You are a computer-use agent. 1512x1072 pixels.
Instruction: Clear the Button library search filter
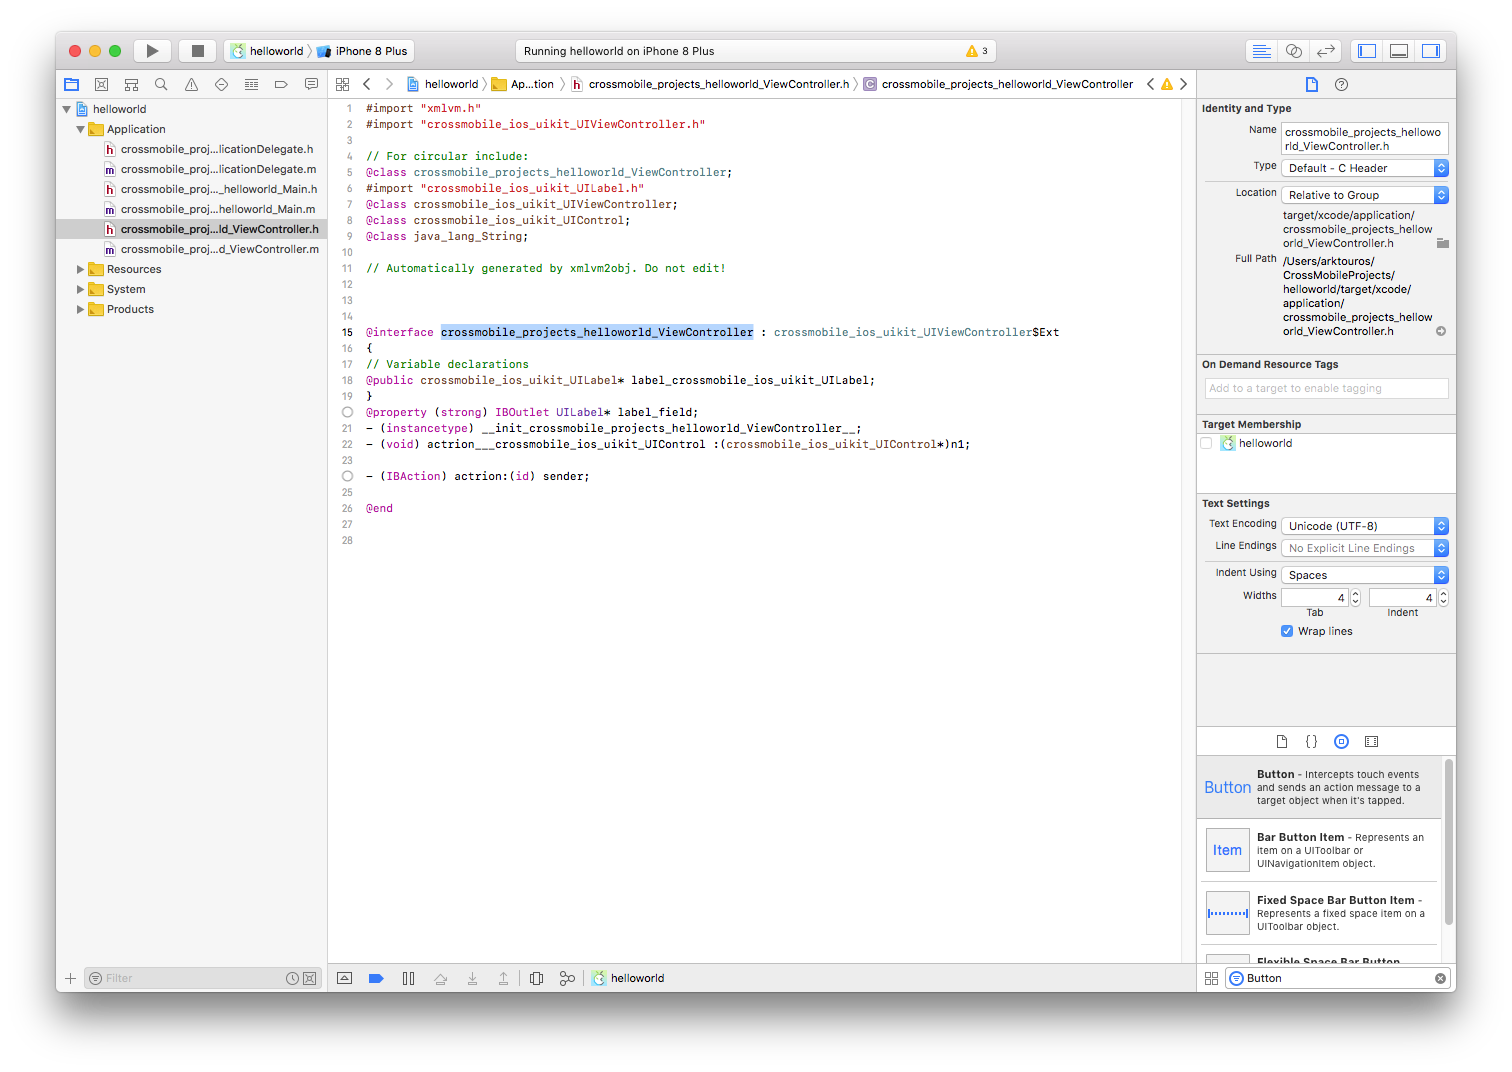(x=1440, y=978)
